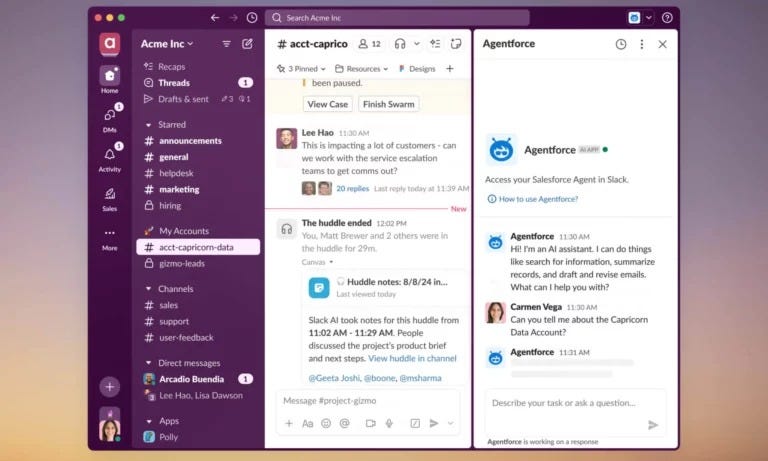Close the Agentforce panel

coord(663,44)
